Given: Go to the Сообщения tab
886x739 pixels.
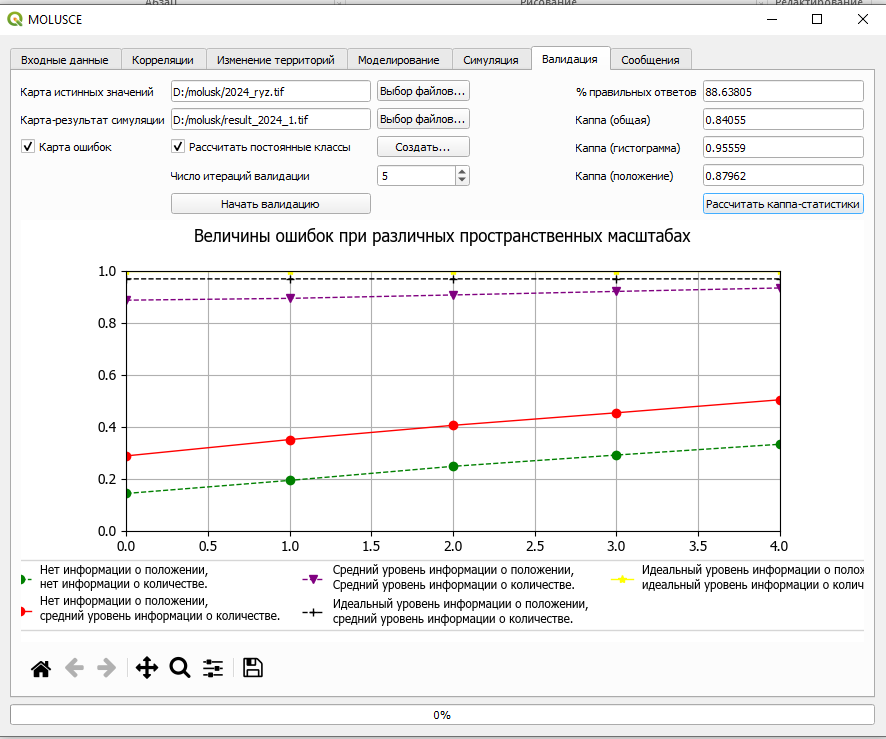Looking at the screenshot, I should click(x=650, y=60).
